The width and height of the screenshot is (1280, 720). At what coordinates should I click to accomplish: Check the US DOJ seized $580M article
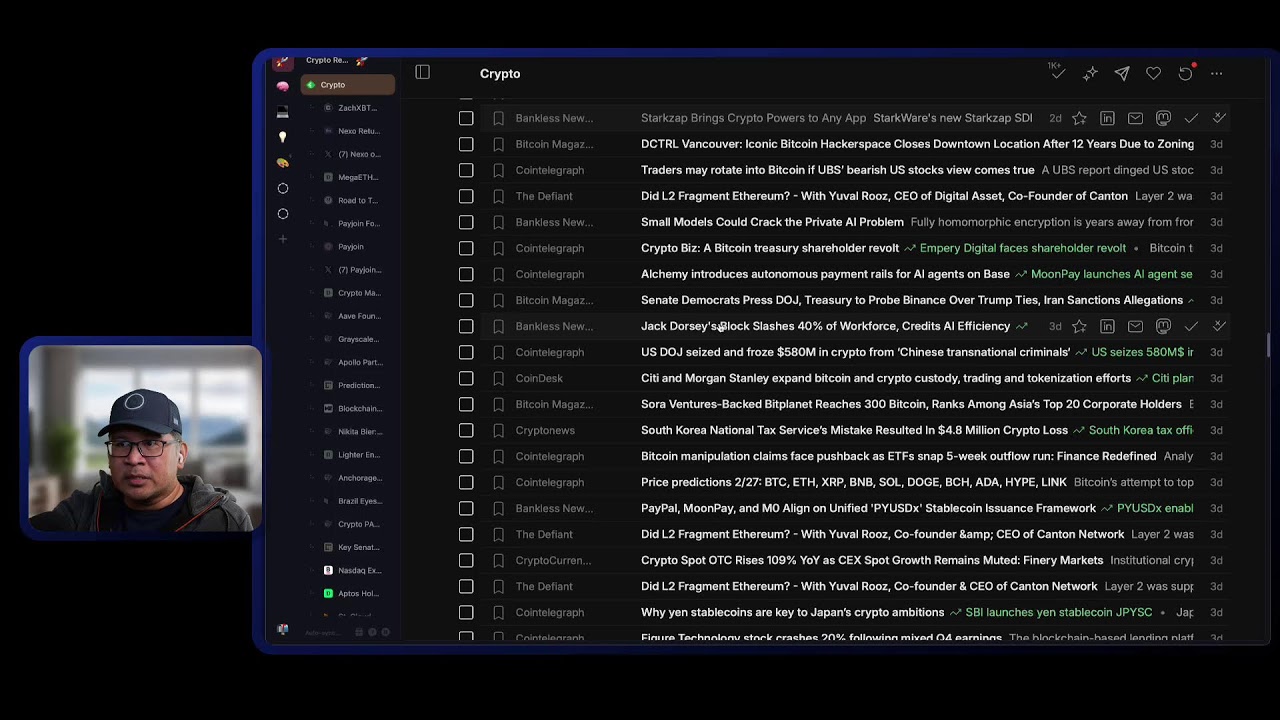pyautogui.click(x=466, y=352)
